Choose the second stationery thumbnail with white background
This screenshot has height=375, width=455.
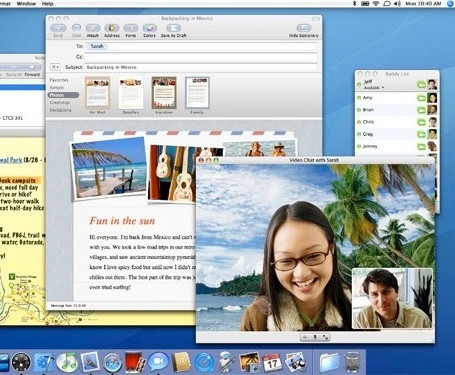(x=131, y=93)
